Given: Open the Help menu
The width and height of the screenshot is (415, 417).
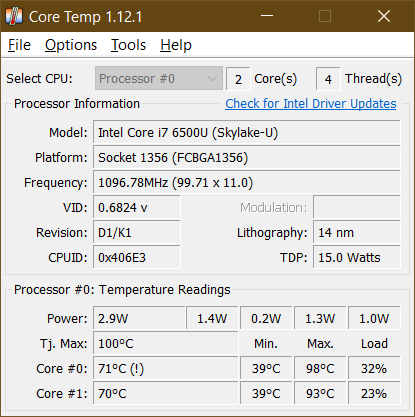Looking at the screenshot, I should pos(176,45).
